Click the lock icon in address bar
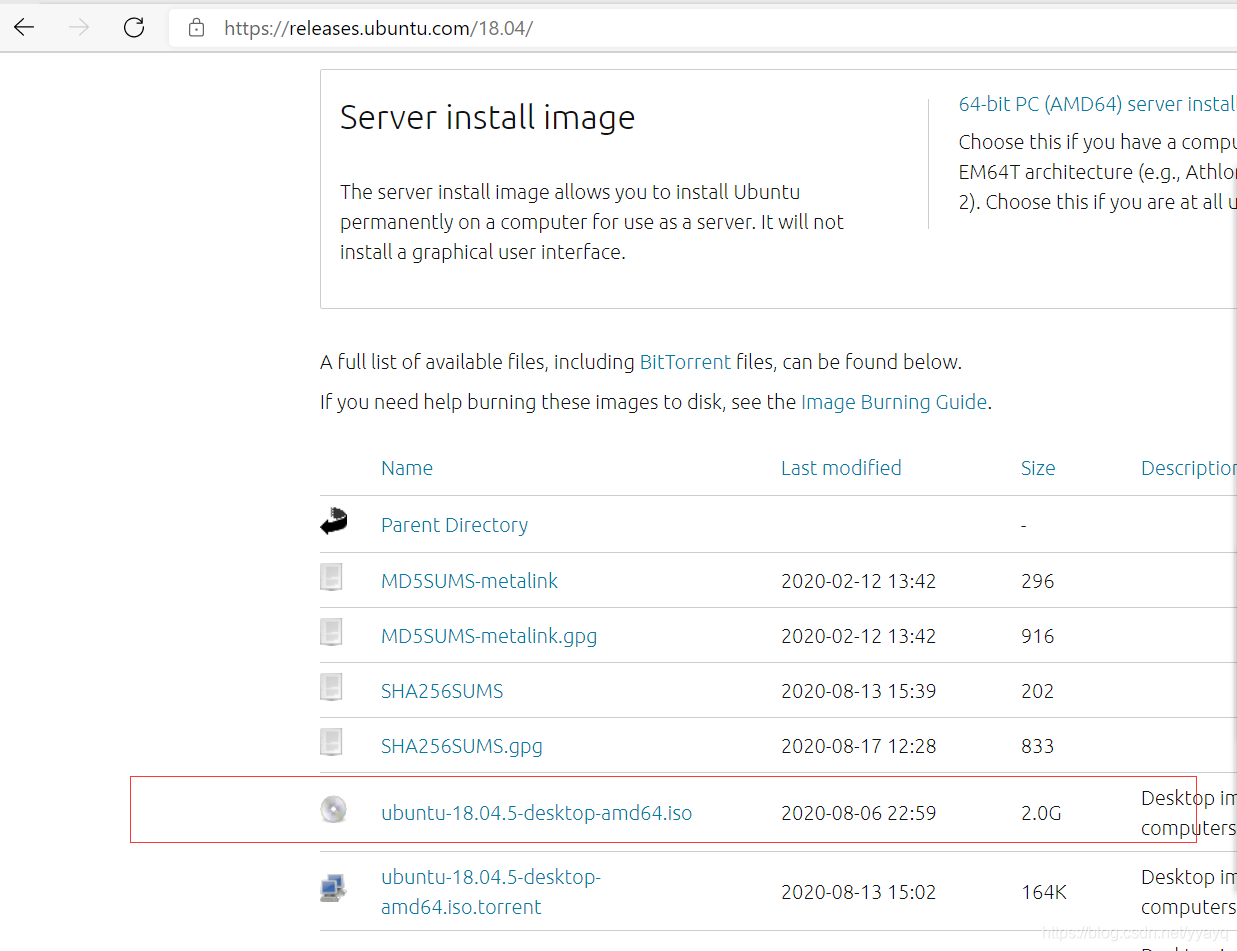Screen dimensions: 1237x951 click(197, 28)
